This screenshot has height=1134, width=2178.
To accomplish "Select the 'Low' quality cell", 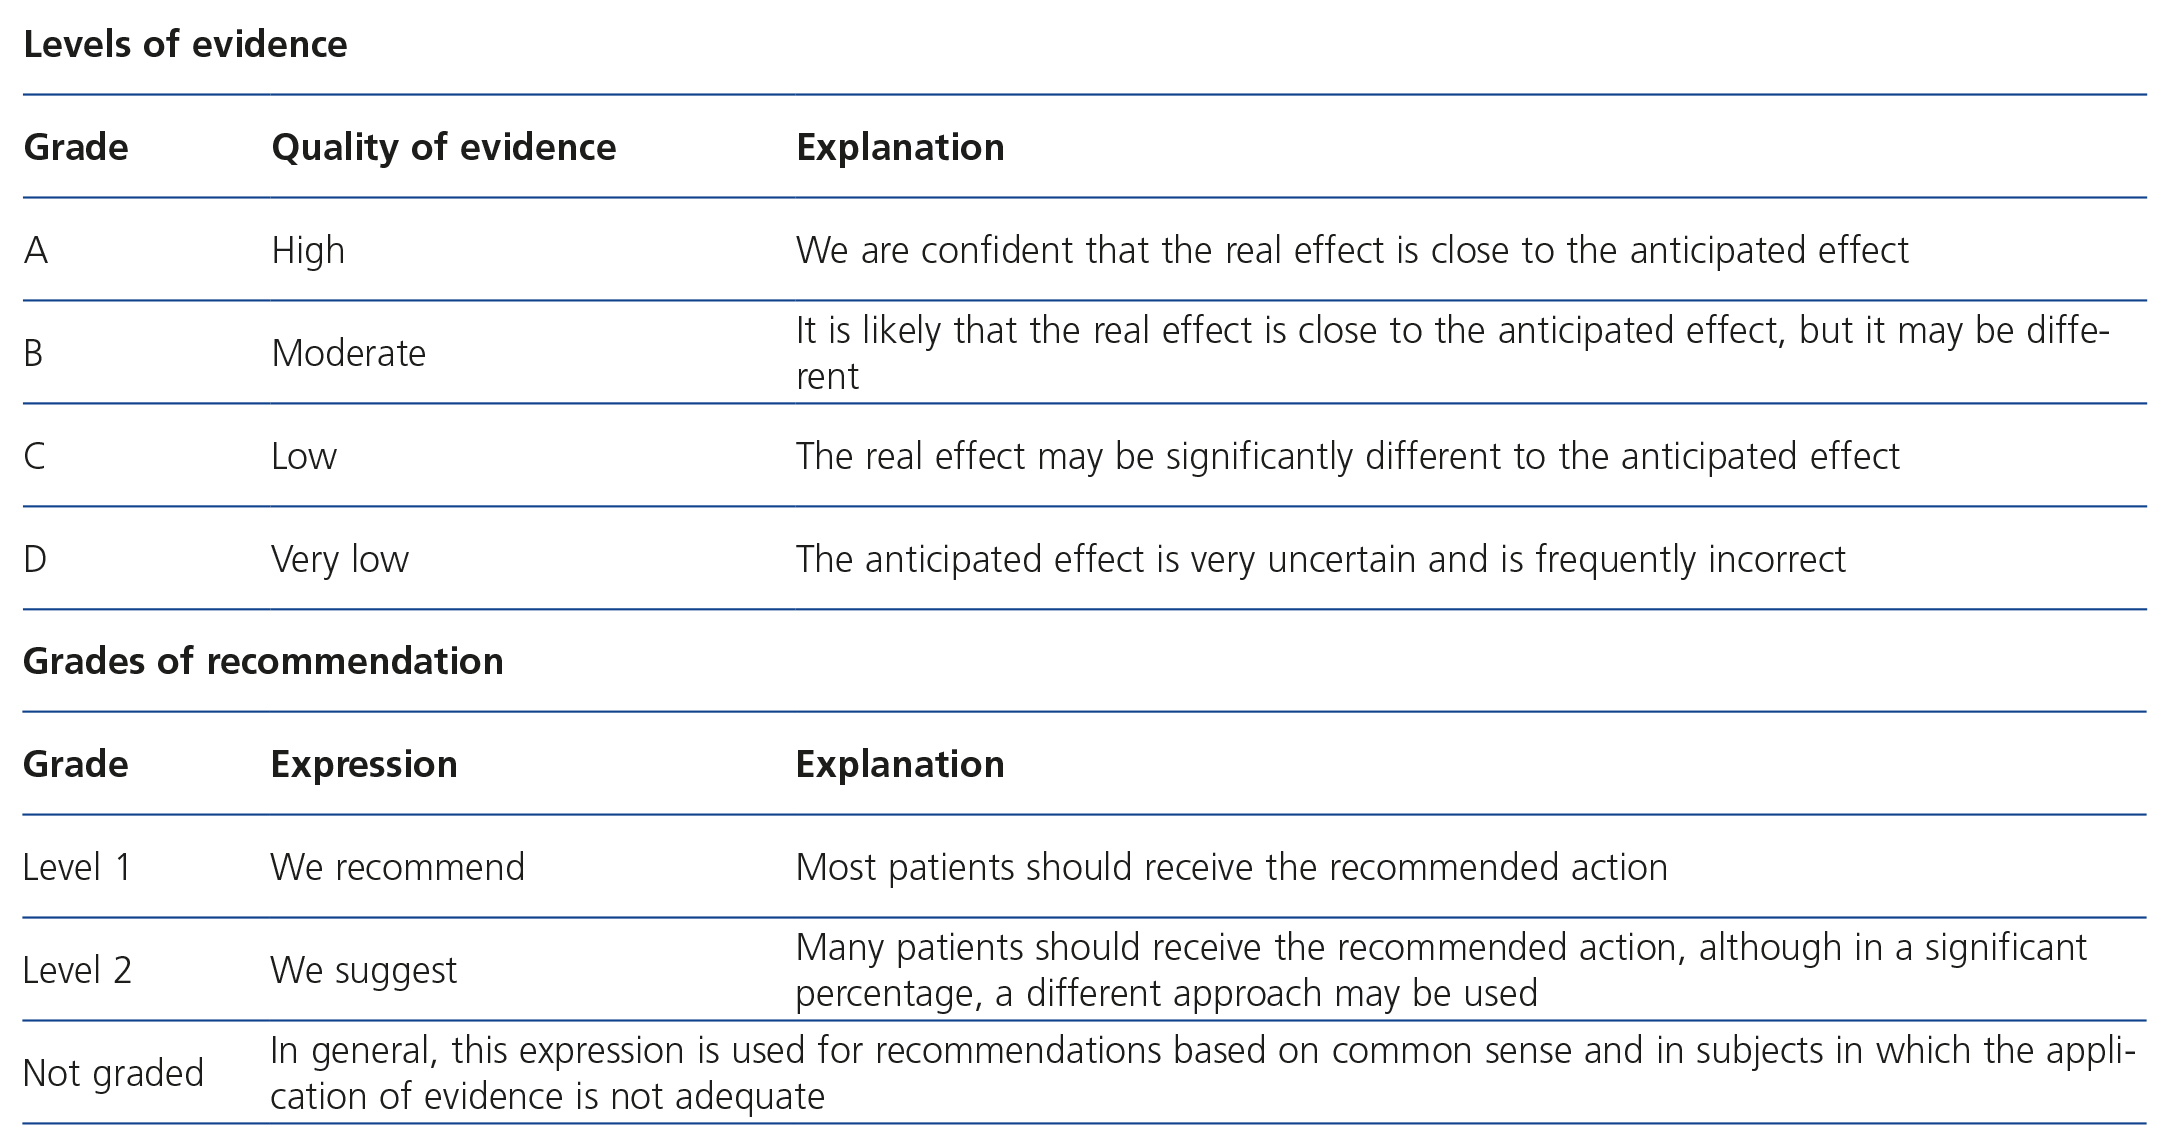I will click(x=304, y=456).
